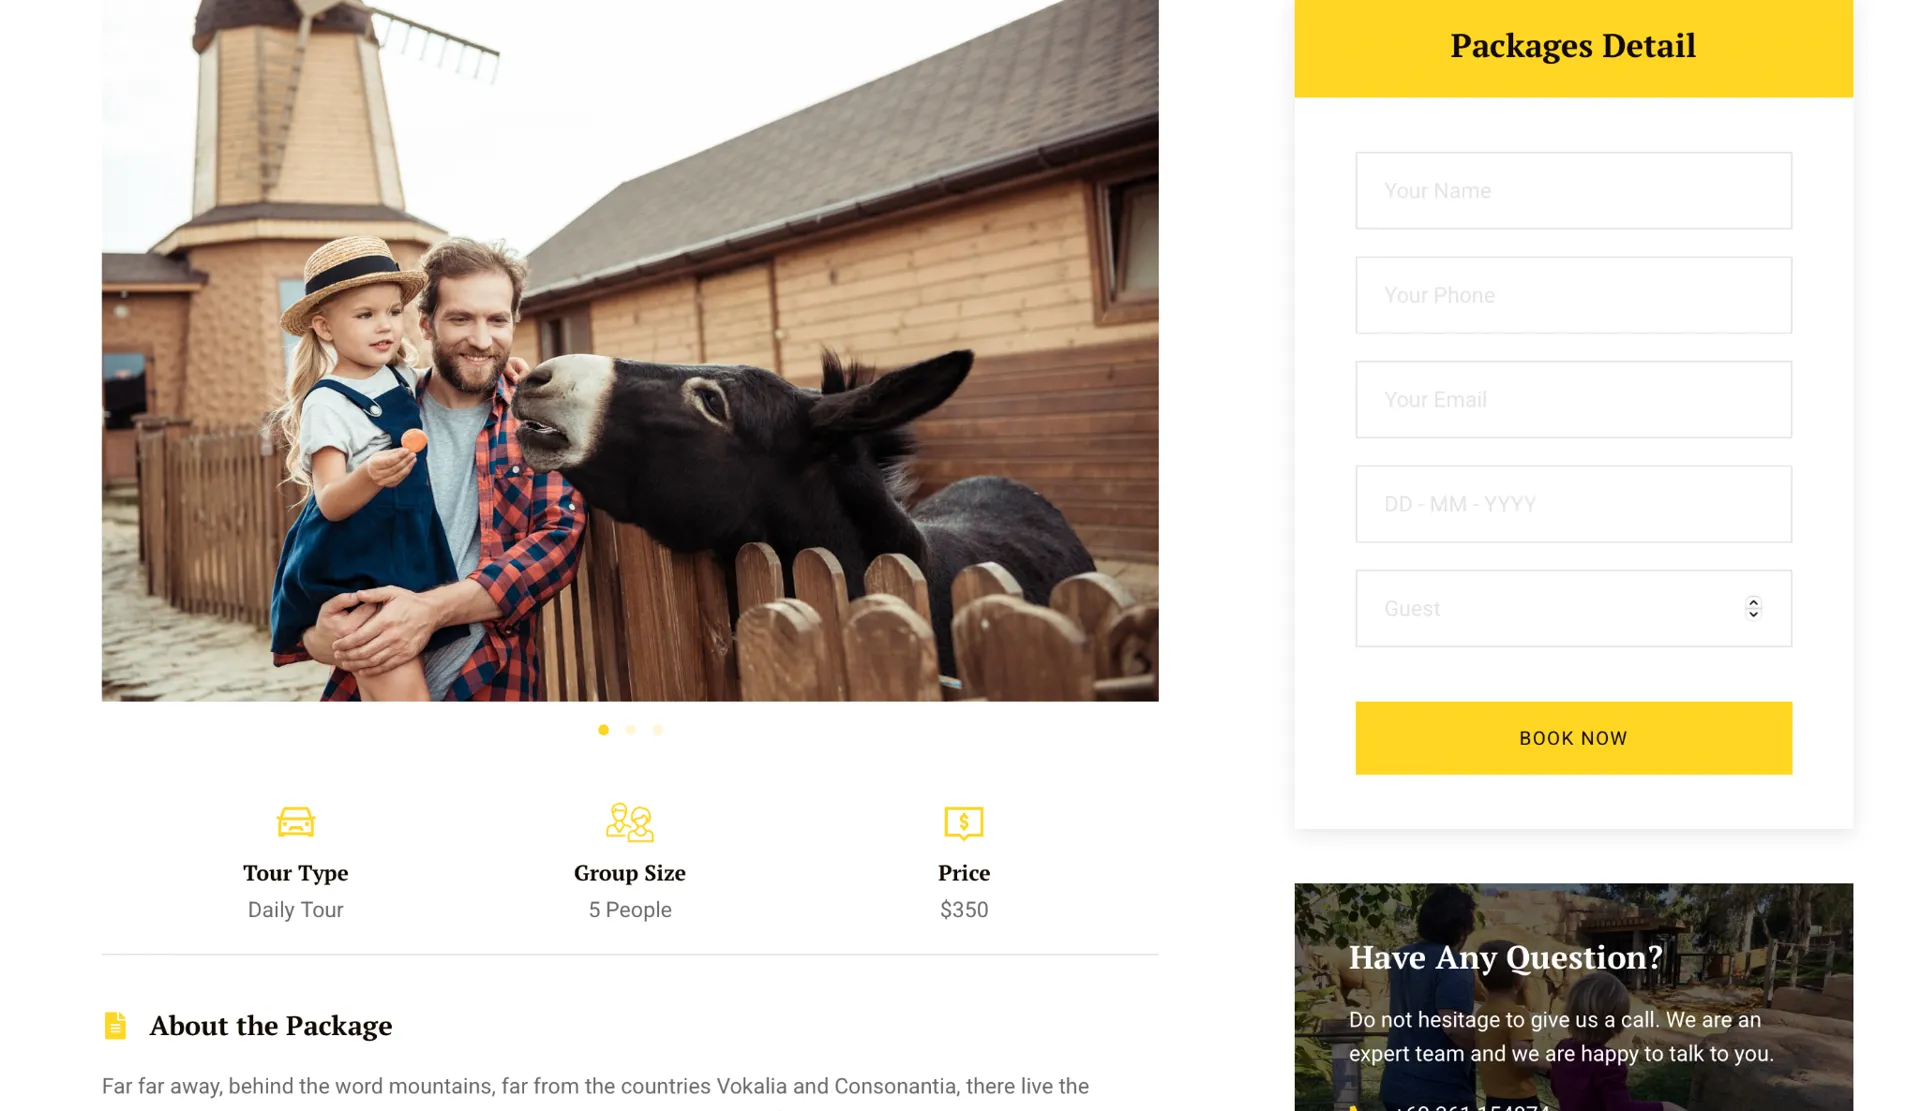Image resolution: width=1920 pixels, height=1111 pixels.
Task: Click the Book Now button
Action: (x=1573, y=738)
